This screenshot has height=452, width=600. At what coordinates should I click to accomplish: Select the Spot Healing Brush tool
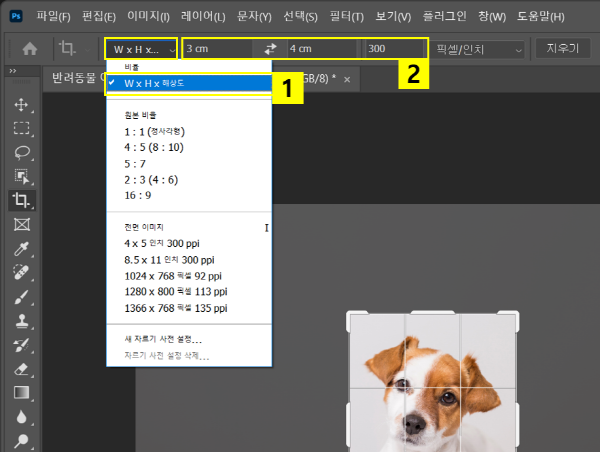click(x=21, y=273)
